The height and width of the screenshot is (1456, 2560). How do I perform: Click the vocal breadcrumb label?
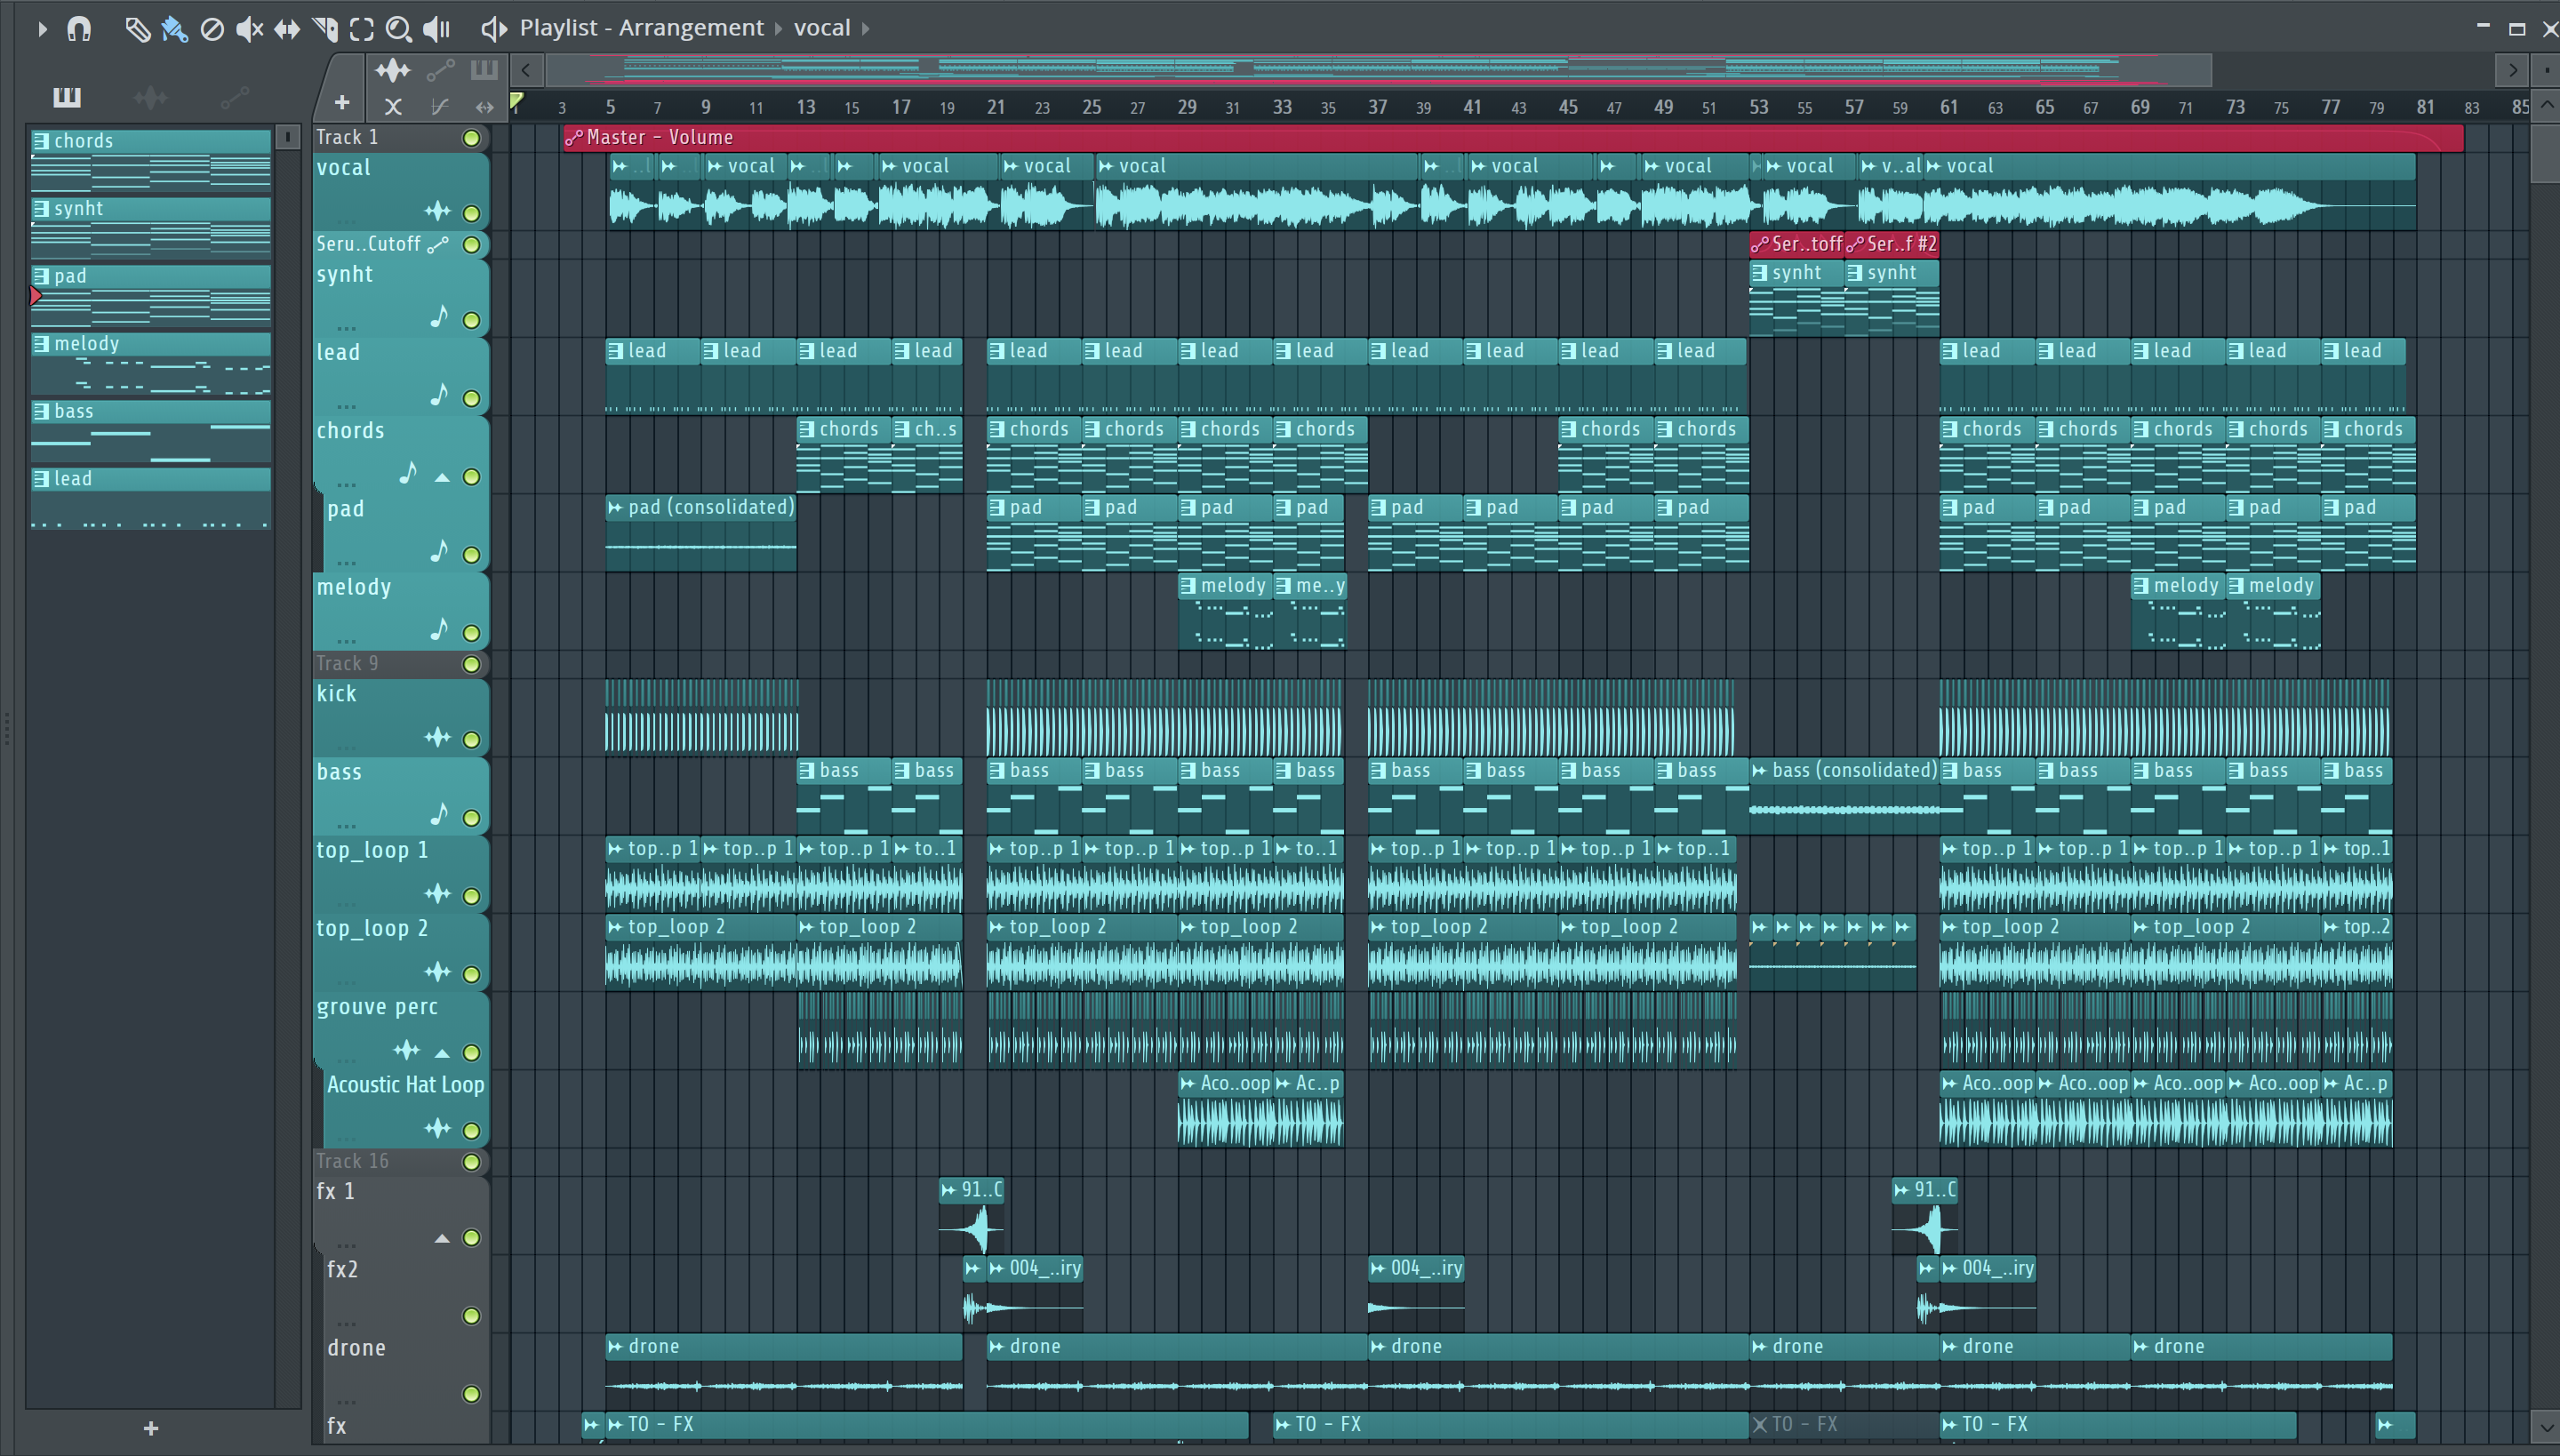(822, 28)
